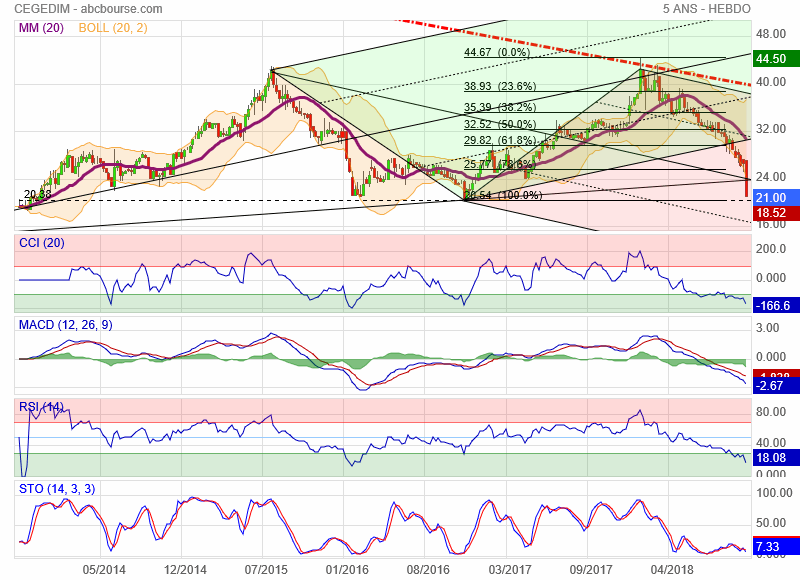
Task: Click the Fibonacci label "20.54 (100.0%)"
Action: coord(504,195)
